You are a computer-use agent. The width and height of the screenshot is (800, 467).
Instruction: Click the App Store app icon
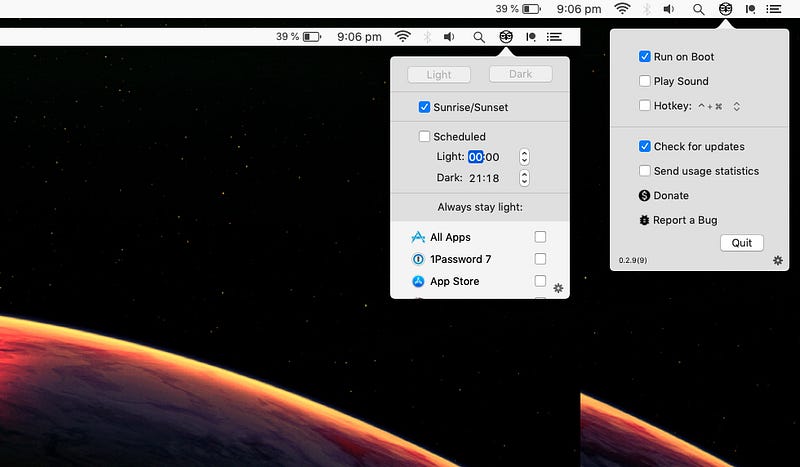(x=418, y=281)
